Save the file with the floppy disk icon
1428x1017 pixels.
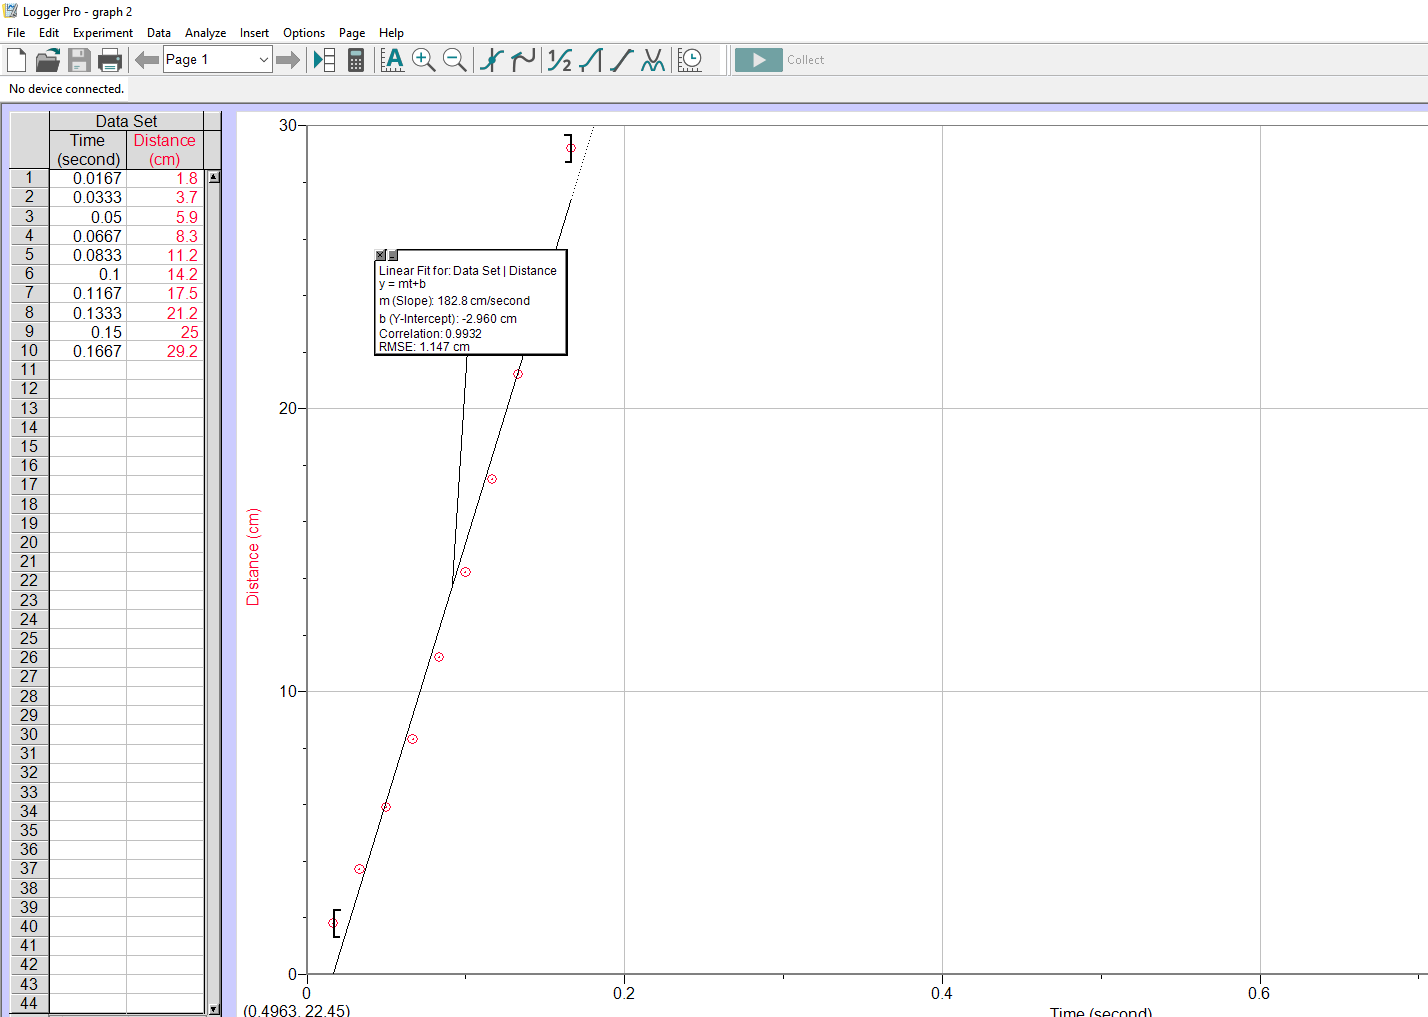[79, 60]
